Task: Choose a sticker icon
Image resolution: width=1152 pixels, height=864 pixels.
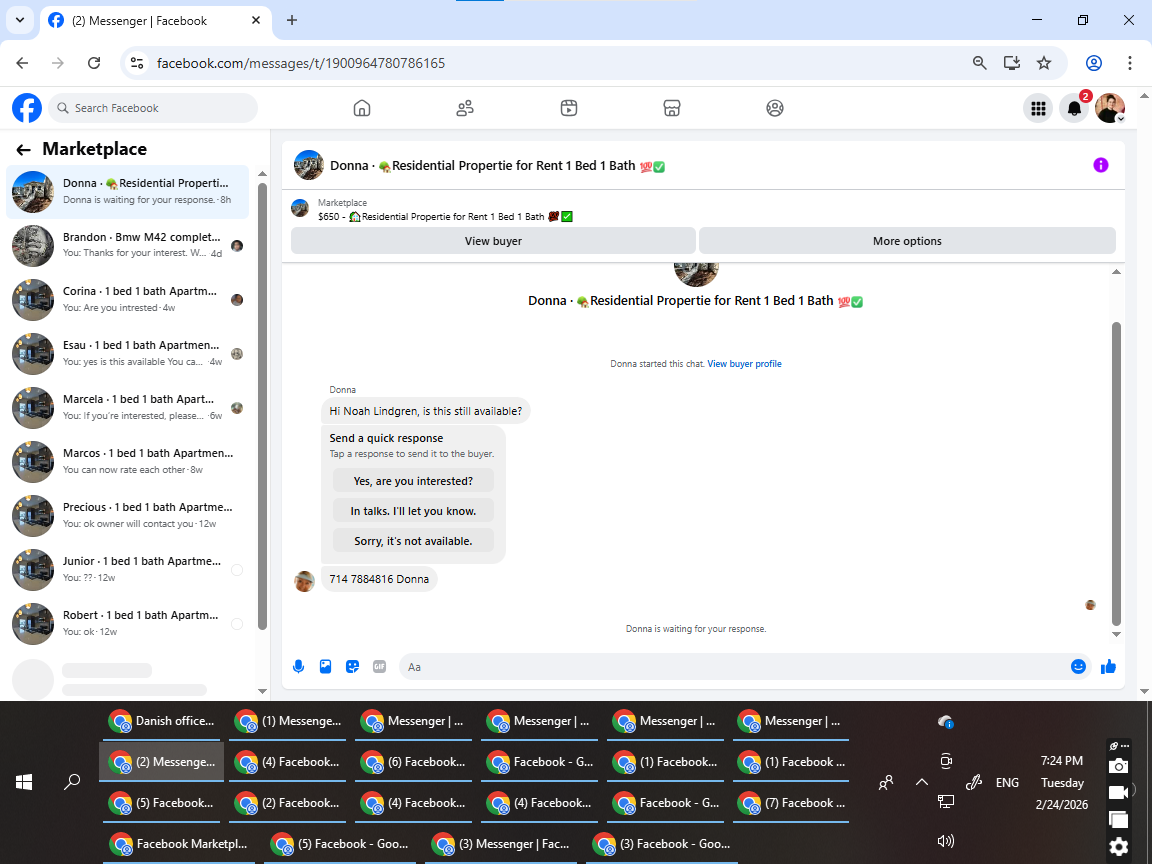Action: coord(353,666)
